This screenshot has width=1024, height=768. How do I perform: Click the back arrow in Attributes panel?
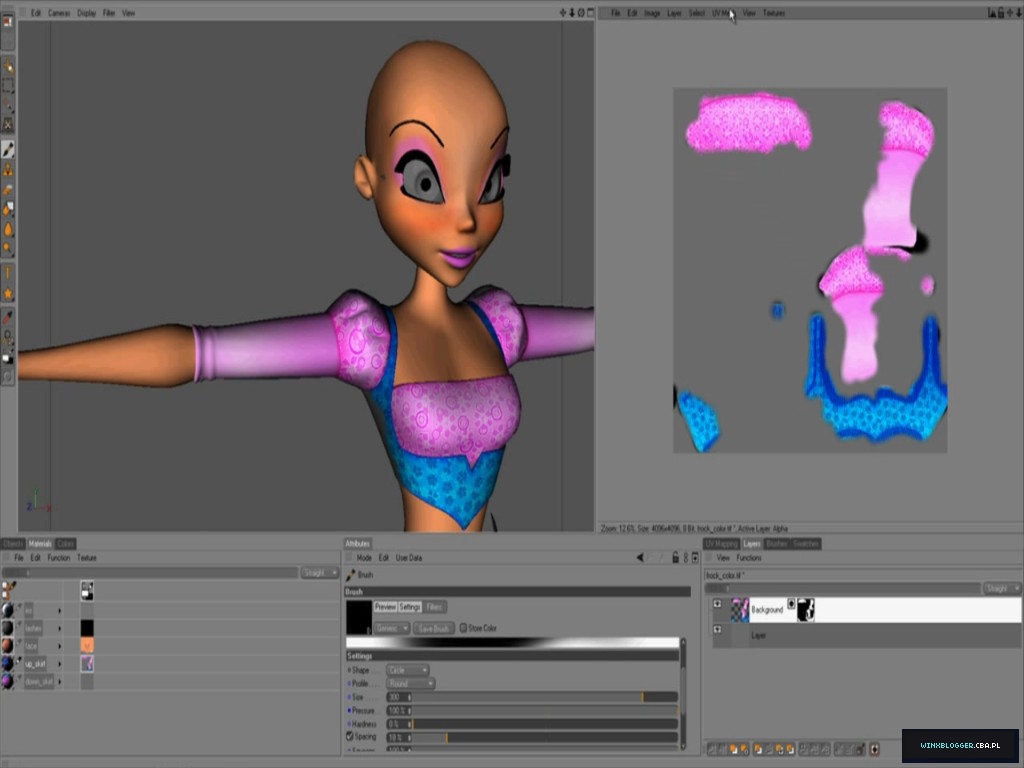[640, 557]
